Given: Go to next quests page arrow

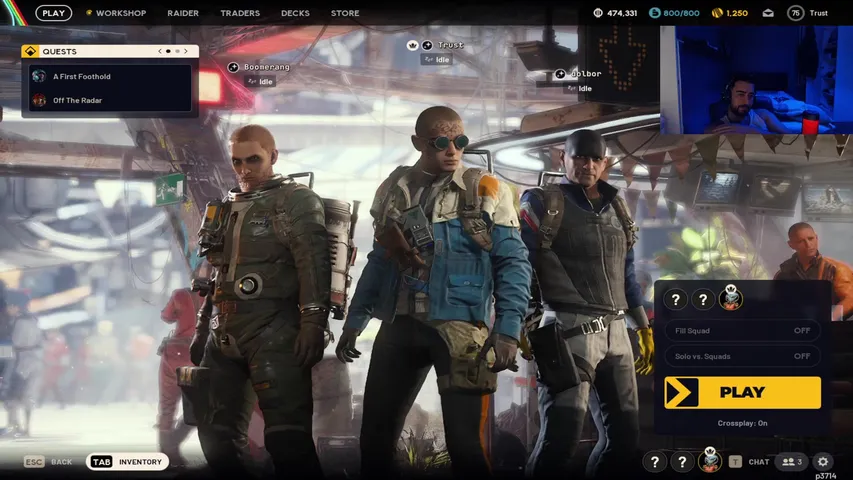Looking at the screenshot, I should pos(186,51).
